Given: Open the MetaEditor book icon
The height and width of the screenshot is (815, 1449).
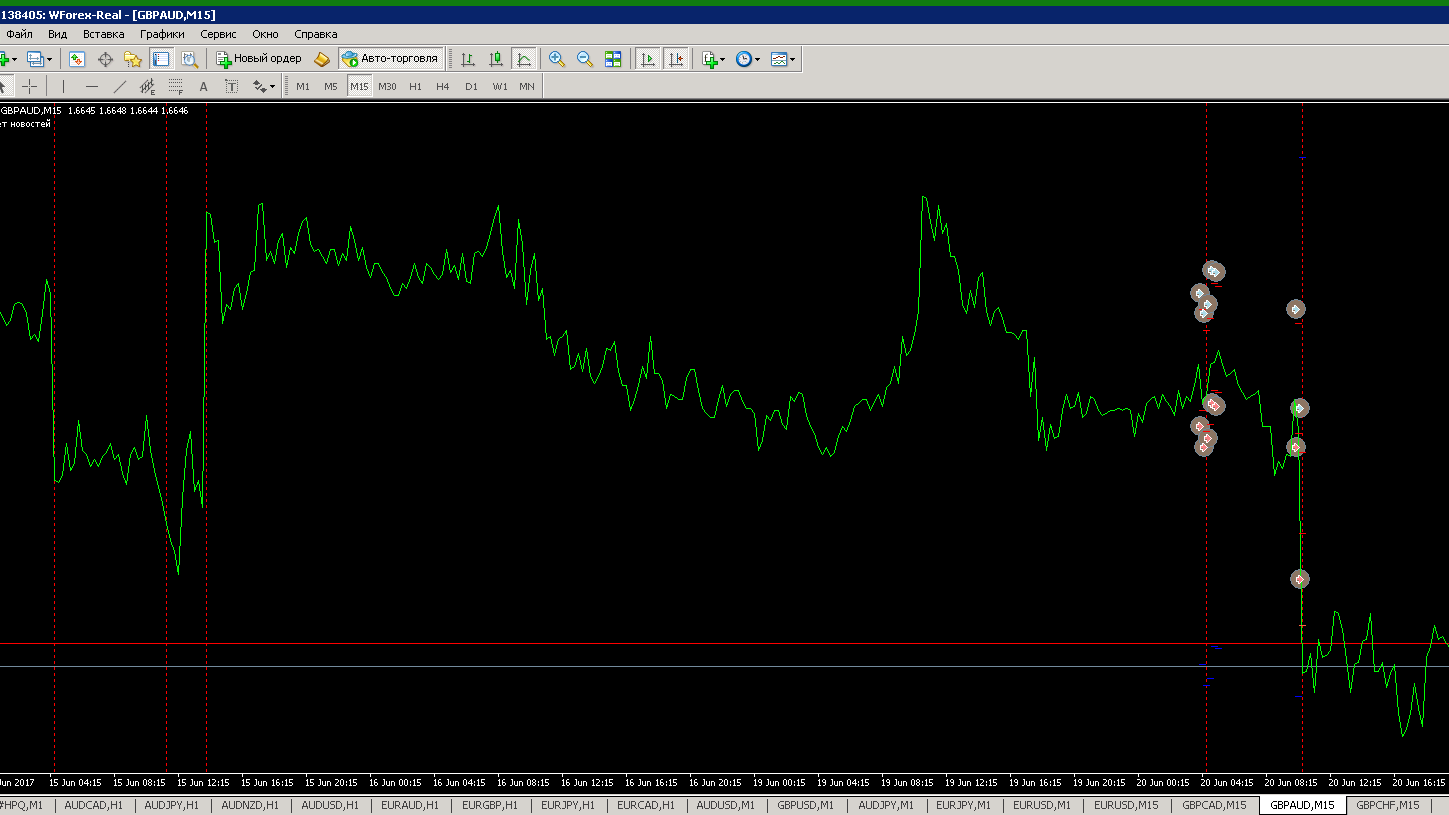Looking at the screenshot, I should coord(321,59).
